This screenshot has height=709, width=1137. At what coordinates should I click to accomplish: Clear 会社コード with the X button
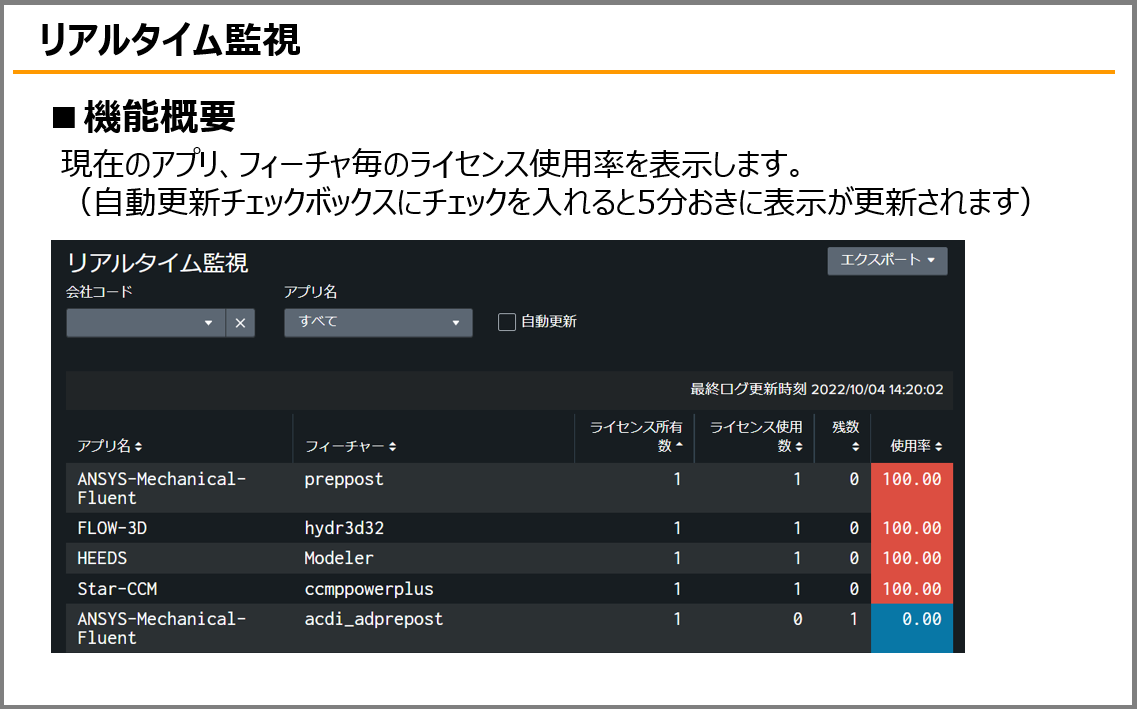pyautogui.click(x=240, y=323)
